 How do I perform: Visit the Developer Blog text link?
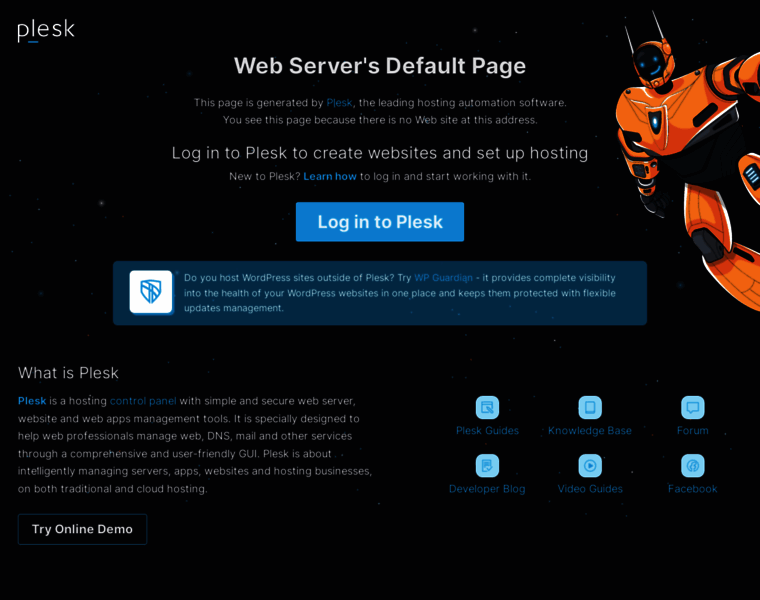pos(487,489)
